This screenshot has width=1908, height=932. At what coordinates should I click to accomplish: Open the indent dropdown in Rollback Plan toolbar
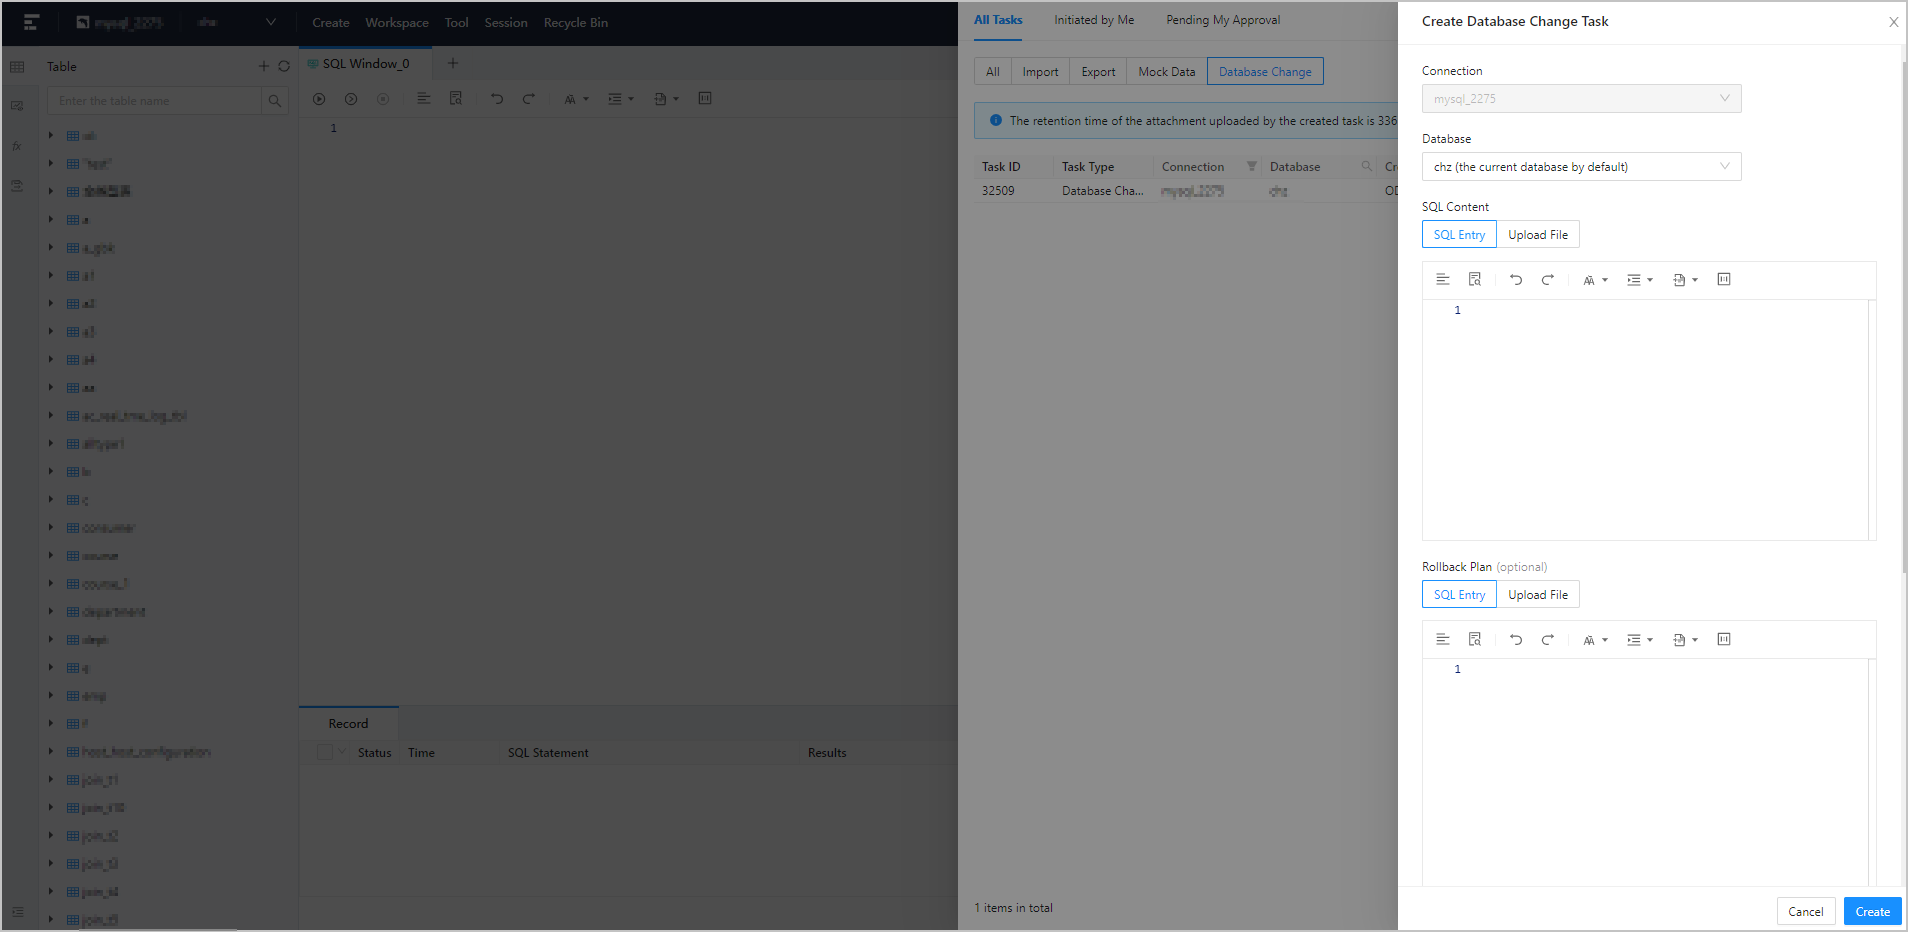tap(1640, 641)
